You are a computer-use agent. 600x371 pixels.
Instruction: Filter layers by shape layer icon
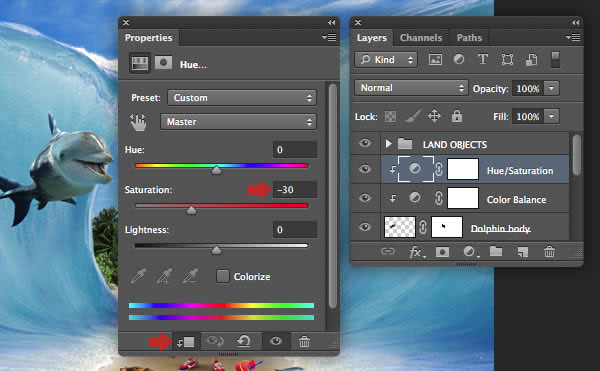point(507,59)
